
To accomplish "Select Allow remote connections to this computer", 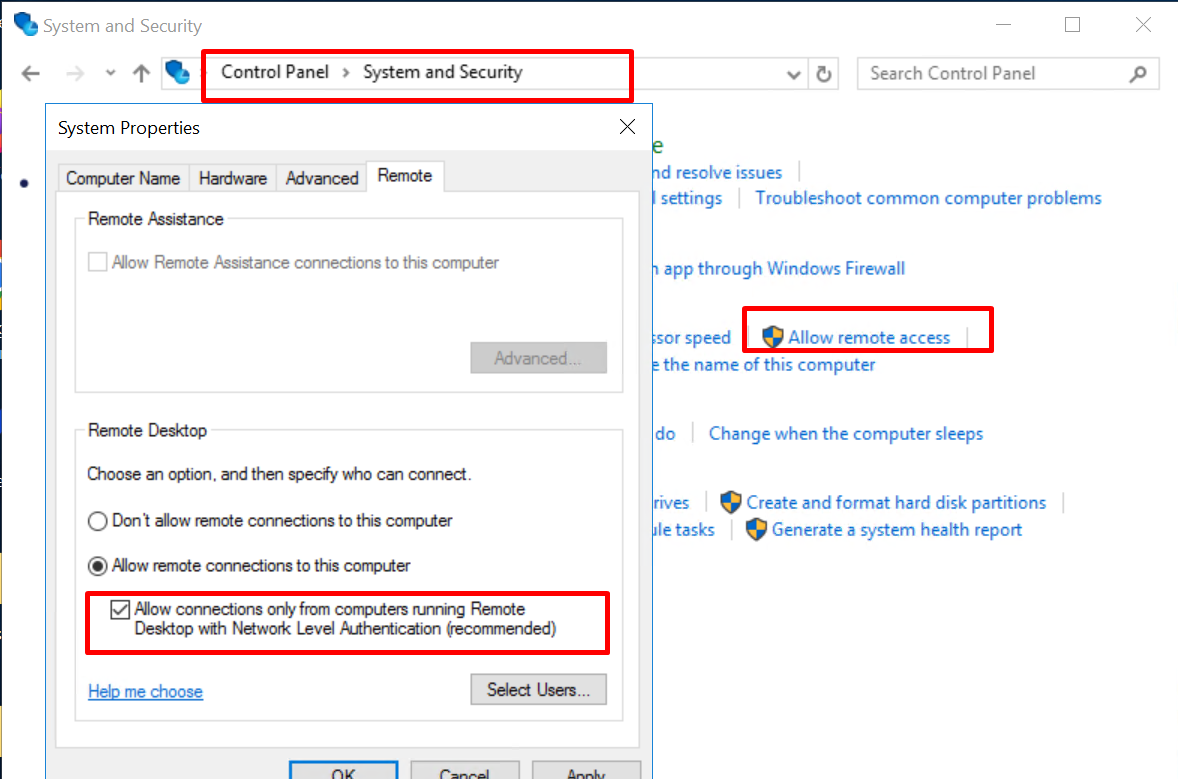I will click(x=98, y=566).
